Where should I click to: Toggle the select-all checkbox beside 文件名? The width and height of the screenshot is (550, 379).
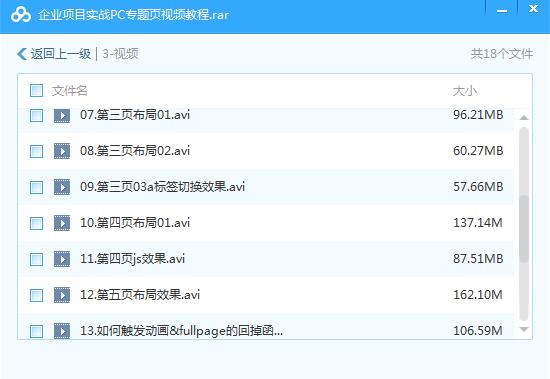(36, 91)
